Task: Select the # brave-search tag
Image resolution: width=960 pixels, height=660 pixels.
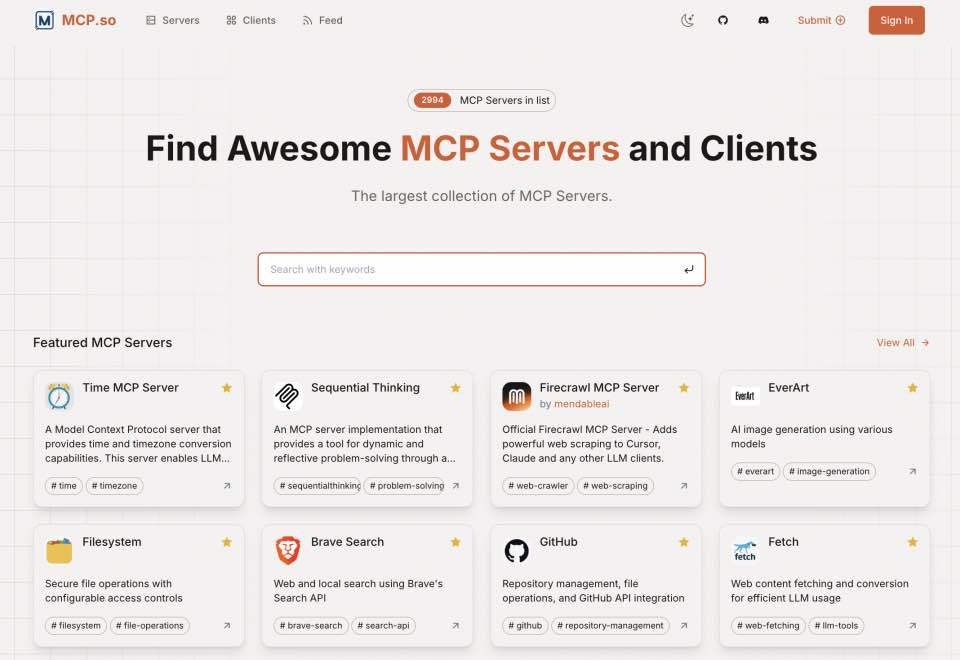Action: [311, 626]
